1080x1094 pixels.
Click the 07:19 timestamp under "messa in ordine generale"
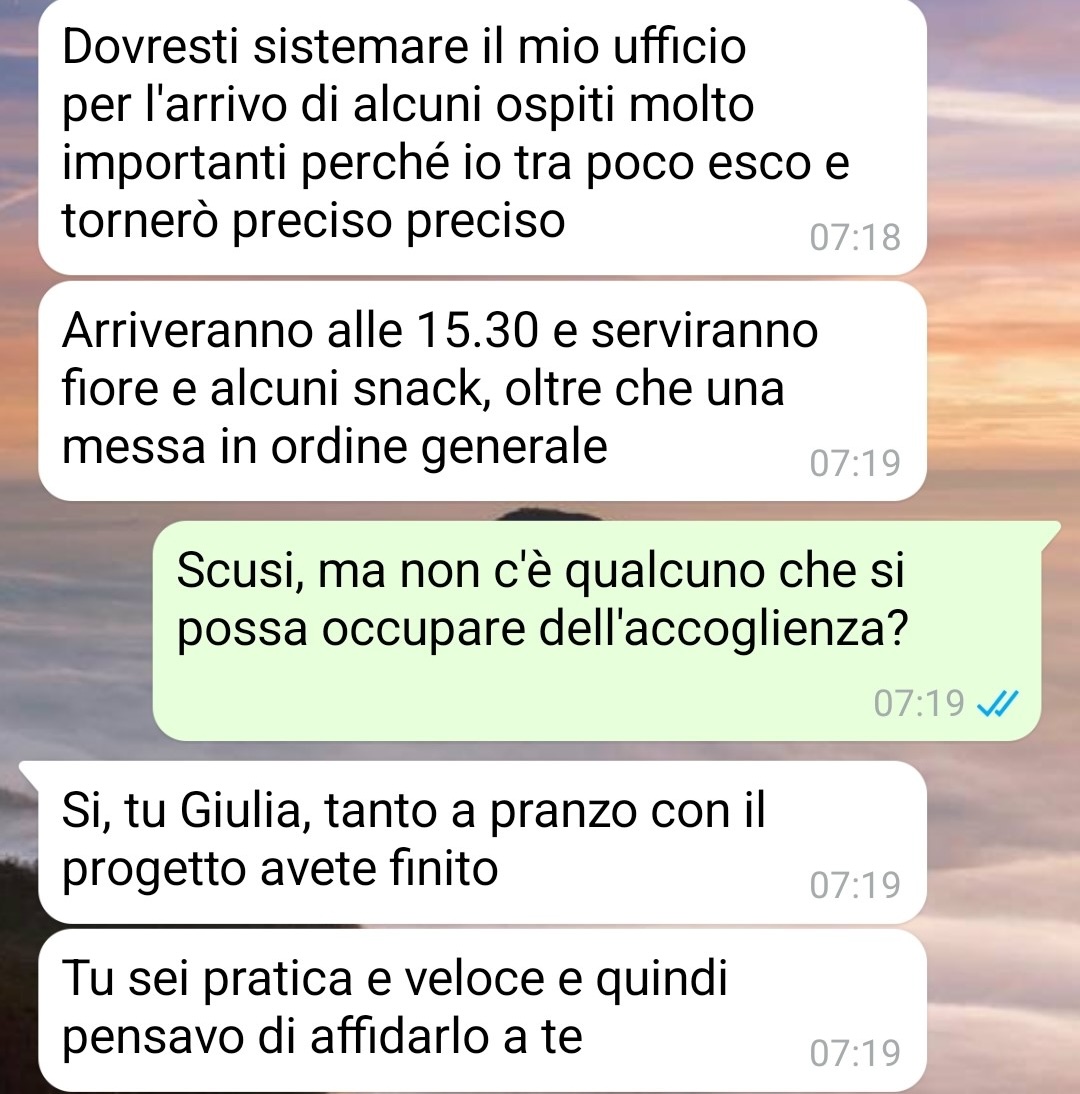point(855,463)
